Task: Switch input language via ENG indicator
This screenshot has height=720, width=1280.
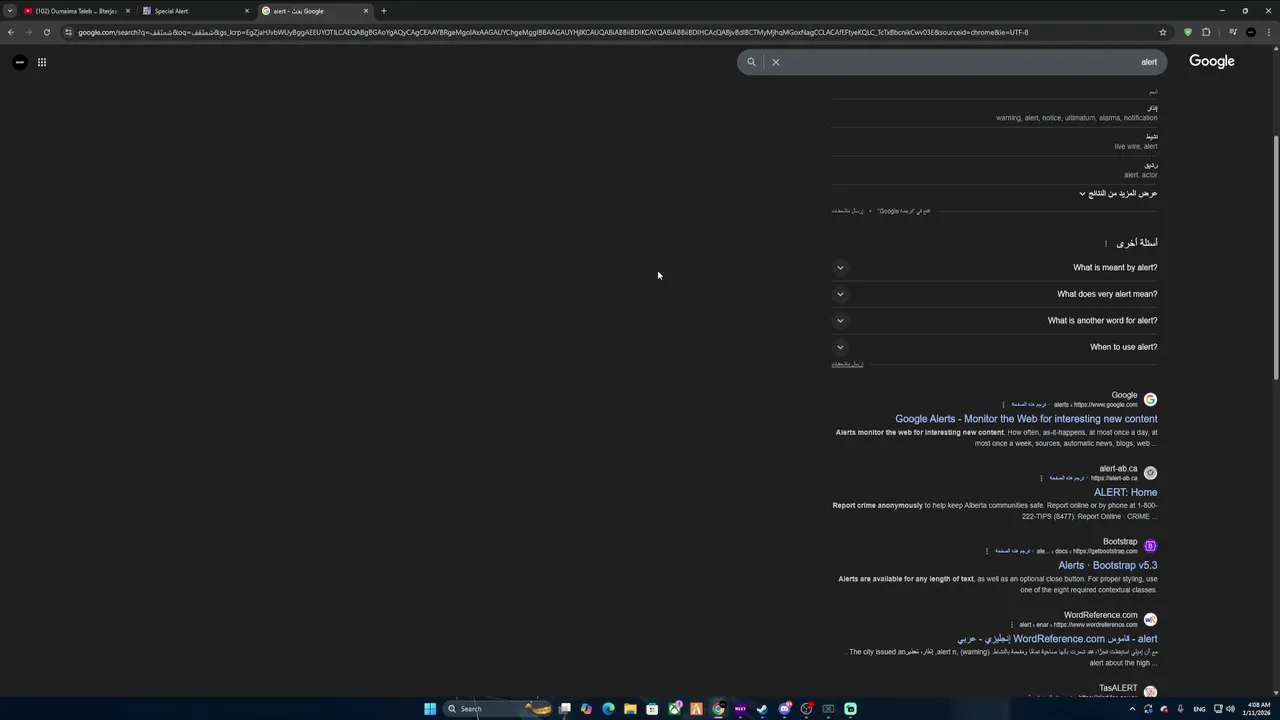Action: coord(1199,709)
